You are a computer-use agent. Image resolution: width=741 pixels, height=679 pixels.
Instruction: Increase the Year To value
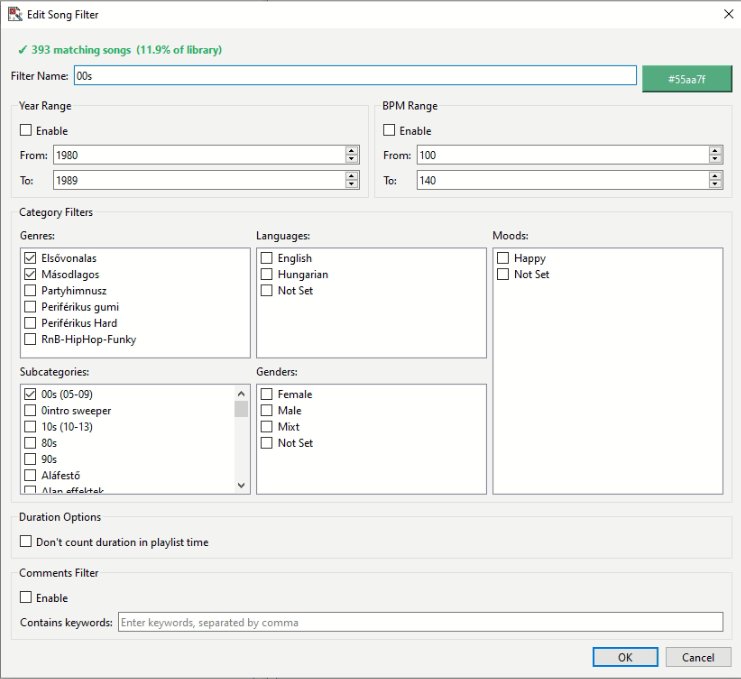click(x=352, y=175)
